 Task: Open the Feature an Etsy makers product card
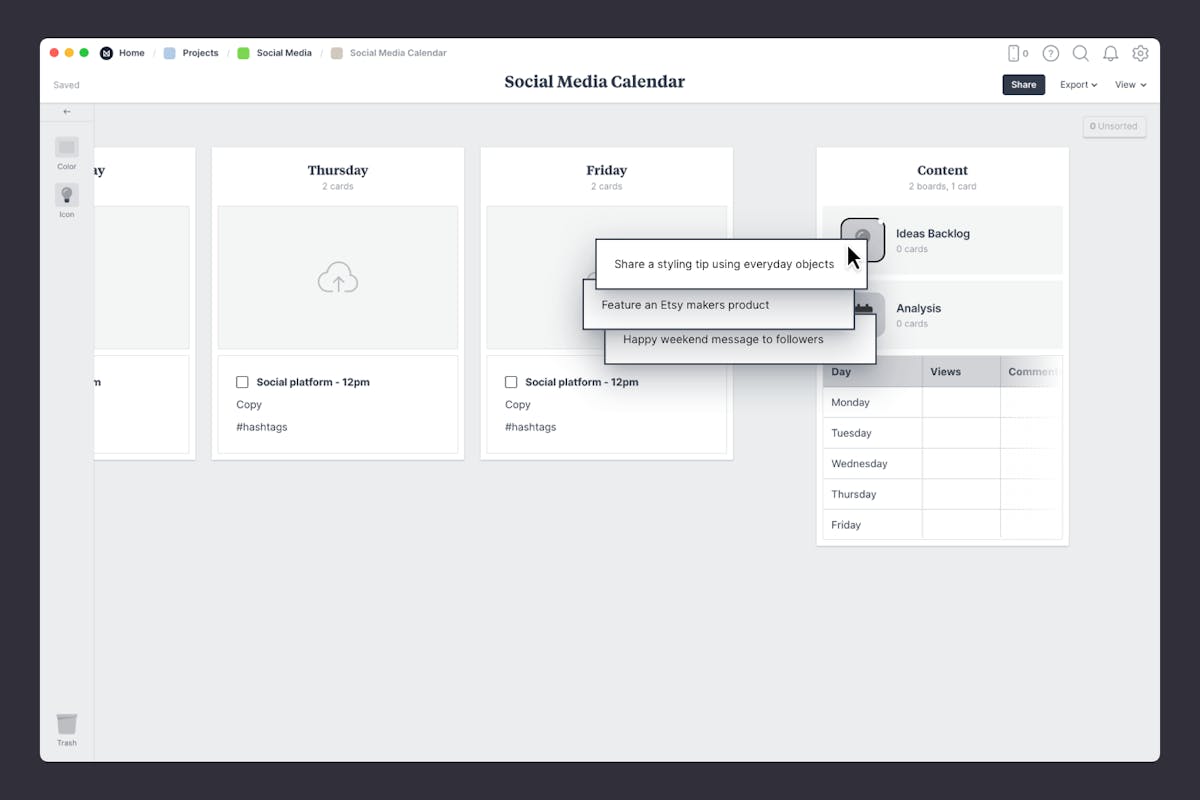pyautogui.click(x=685, y=304)
